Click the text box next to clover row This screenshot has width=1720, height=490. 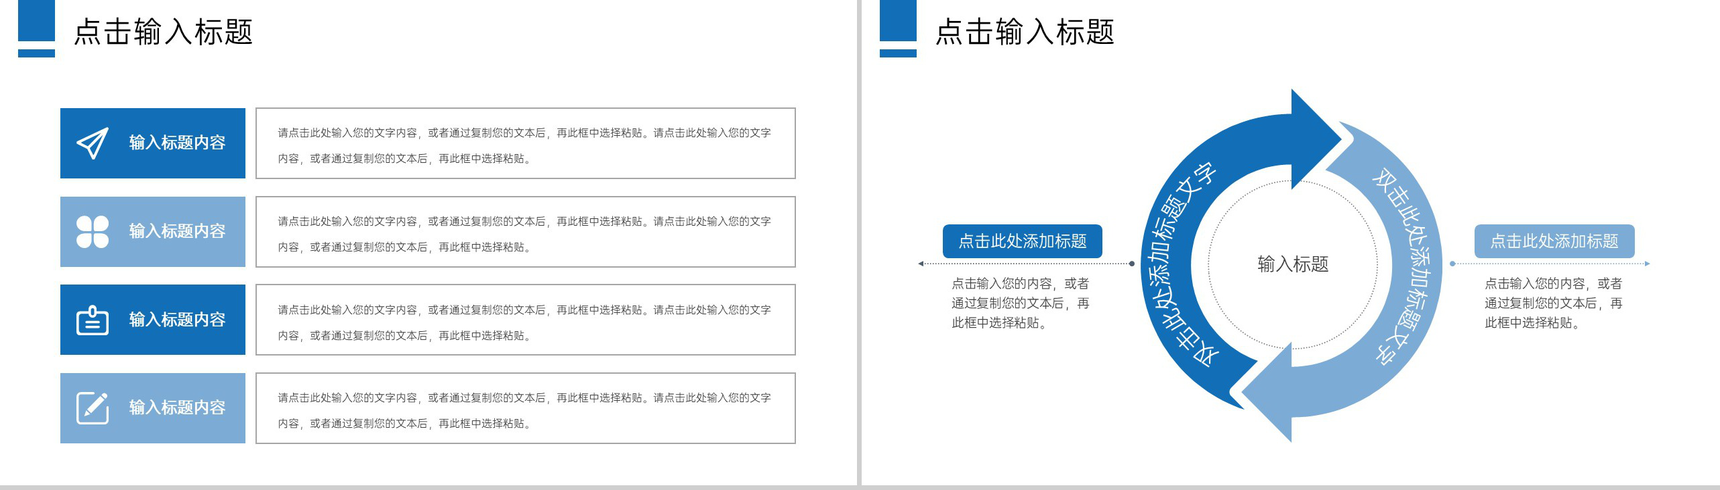click(525, 232)
